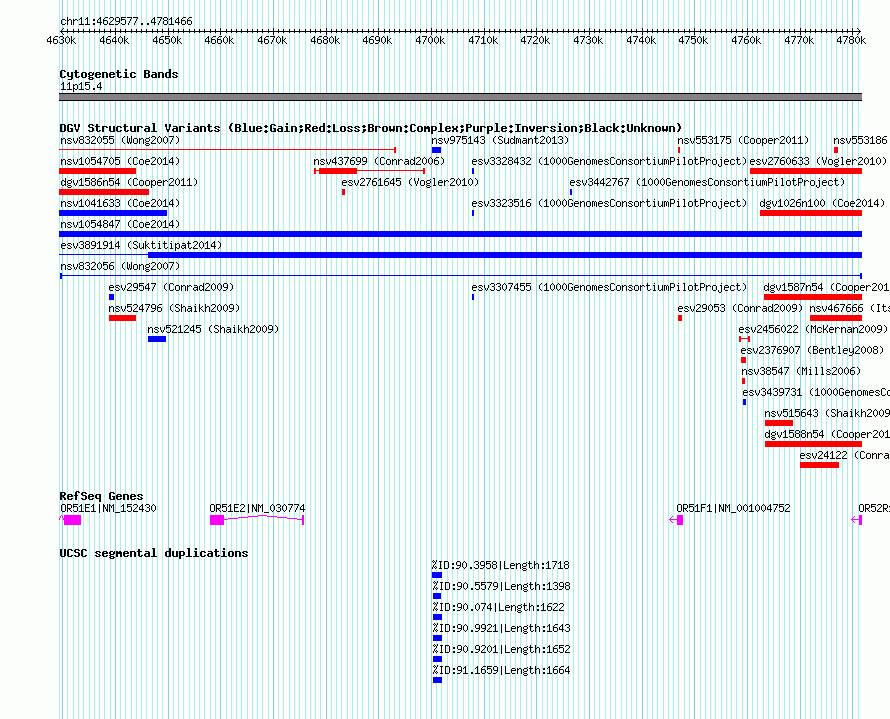
Task: Click the dgv1026n100 (Coe2014) red bar
Action: (x=811, y=213)
